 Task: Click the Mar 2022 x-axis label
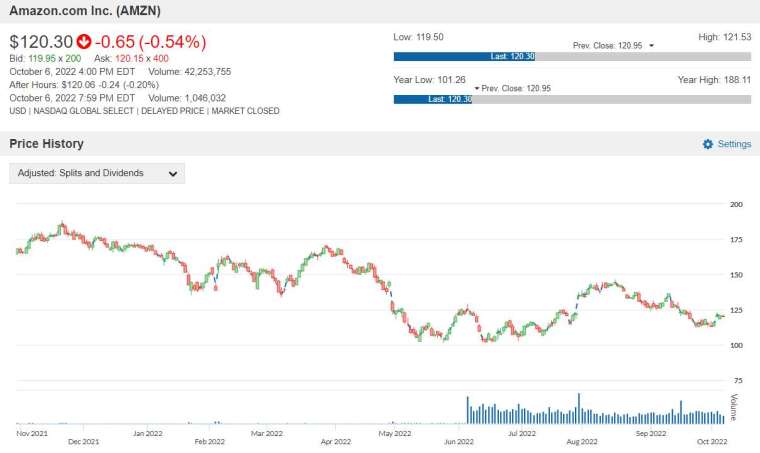[x=267, y=433]
